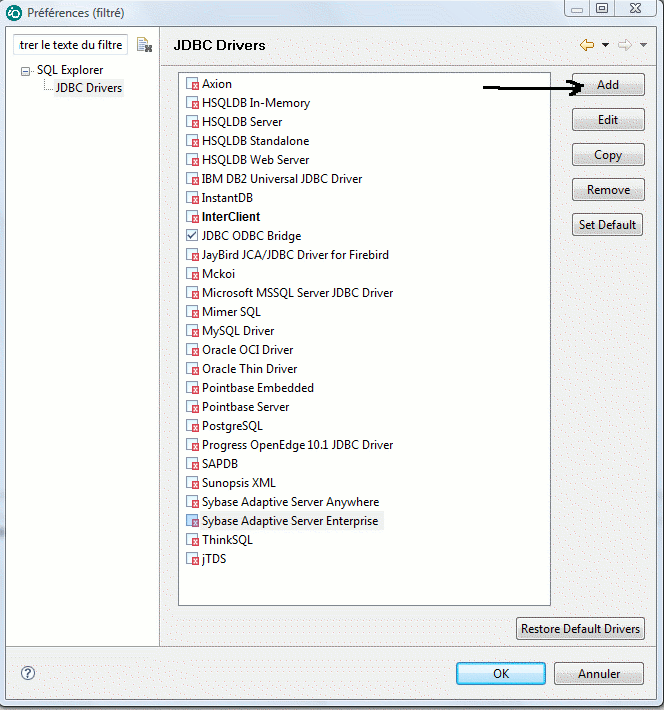
Task: Click the IBM DB2 Universal driver icon
Action: pyautogui.click(x=192, y=179)
